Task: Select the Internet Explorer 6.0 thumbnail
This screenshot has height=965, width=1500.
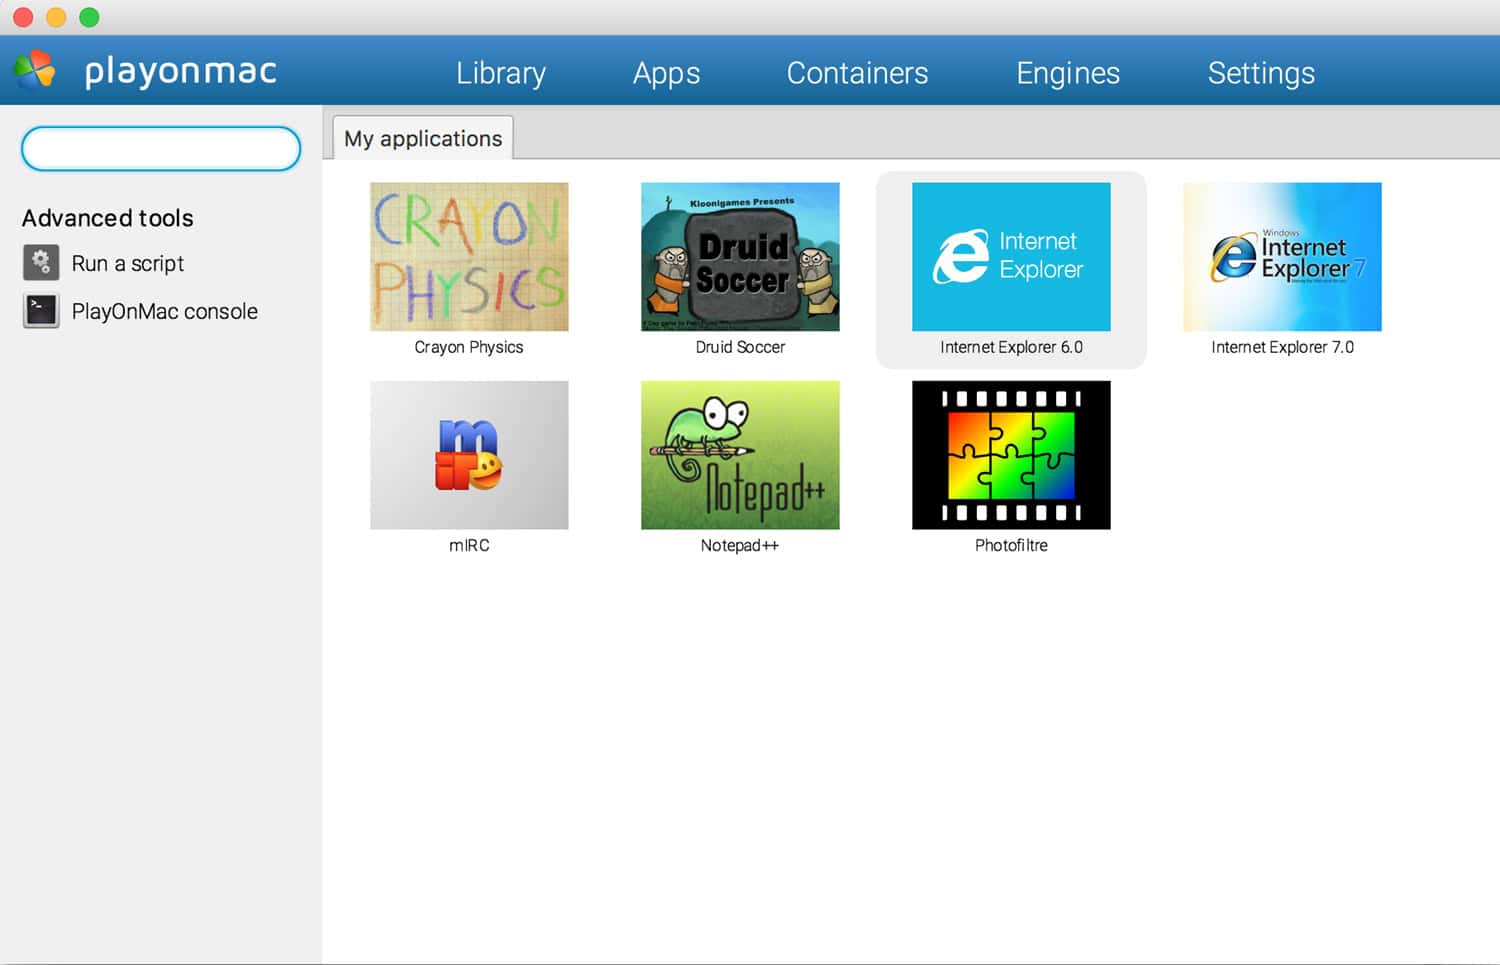Action: (1011, 256)
